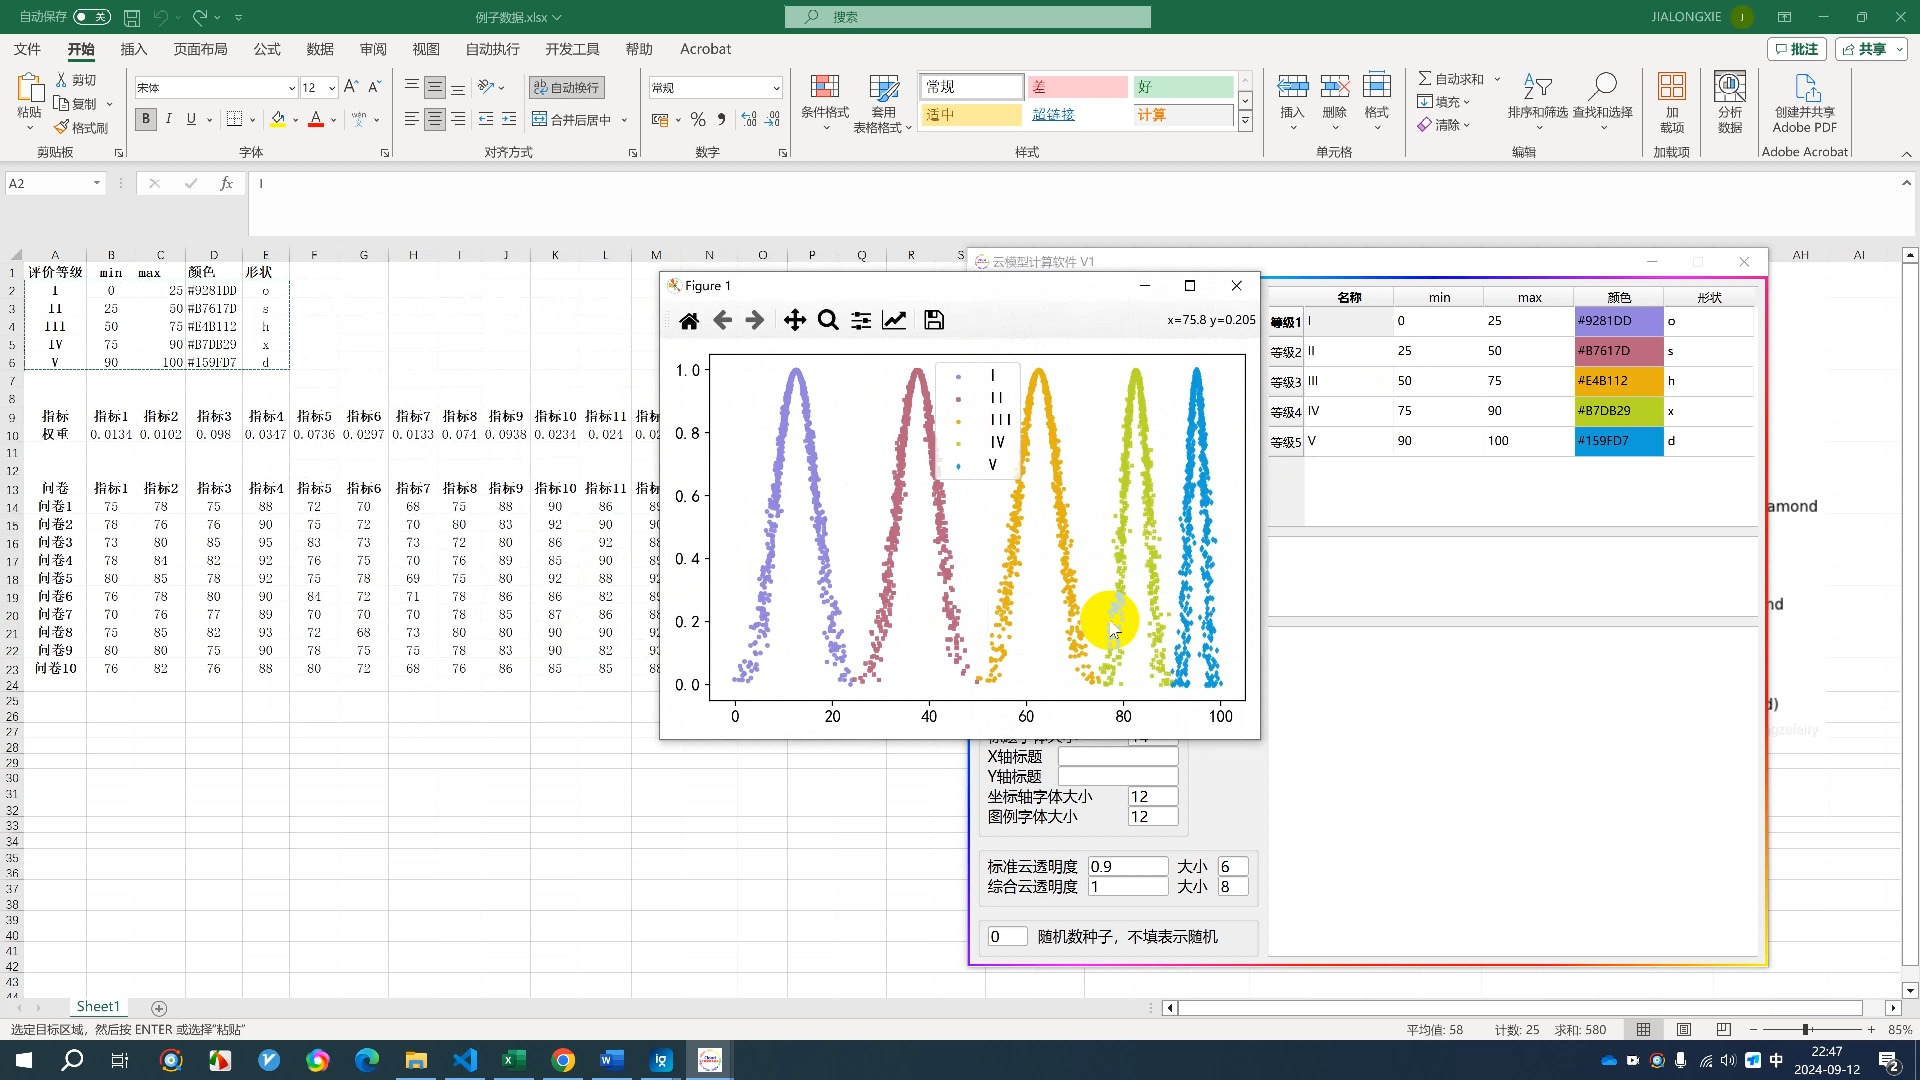Screen dimensions: 1920x1080
Task: Click the random seed input field containing 0
Action: pos(1006,937)
